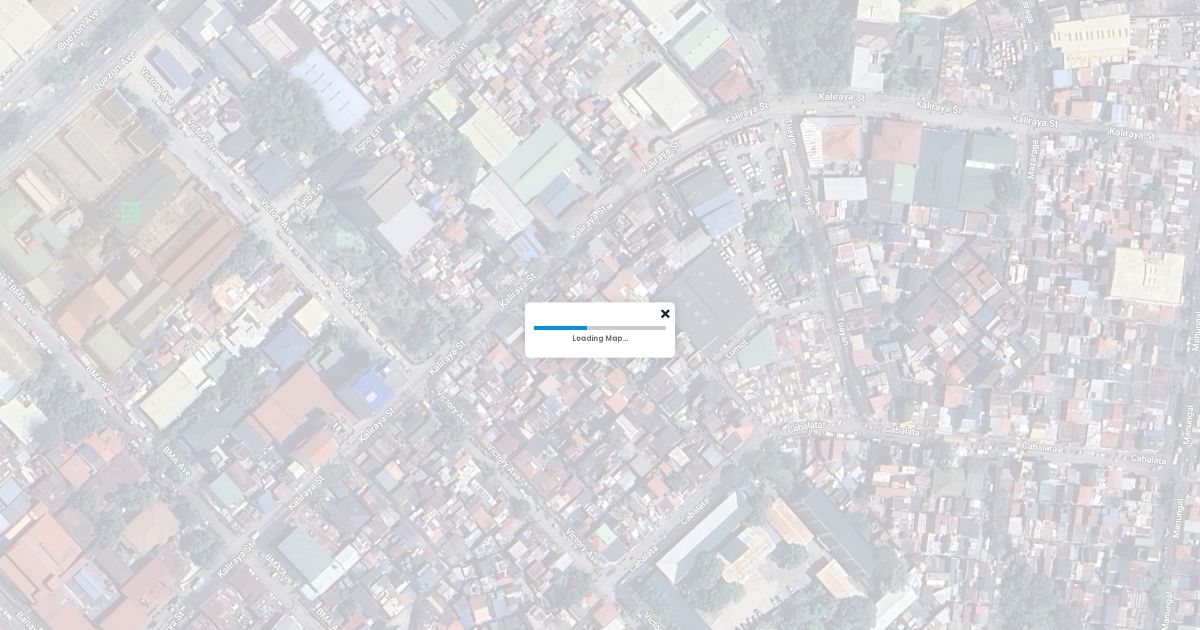The width and height of the screenshot is (1200, 630).
Task: Click the "Loading Map..." status text
Action: click(x=600, y=338)
